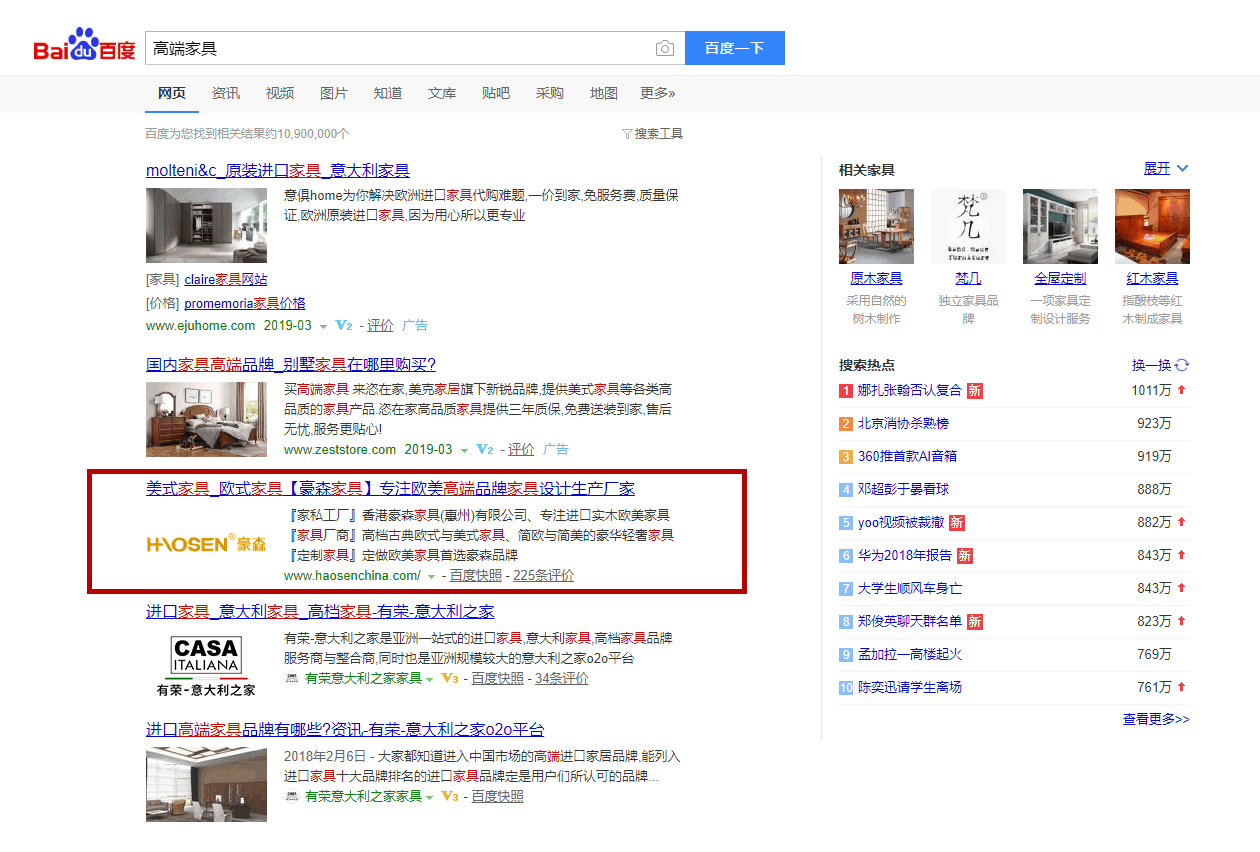The height and width of the screenshot is (852, 1260).
Task: Open 国内家具高端品牌 result title
Action: point(291,364)
